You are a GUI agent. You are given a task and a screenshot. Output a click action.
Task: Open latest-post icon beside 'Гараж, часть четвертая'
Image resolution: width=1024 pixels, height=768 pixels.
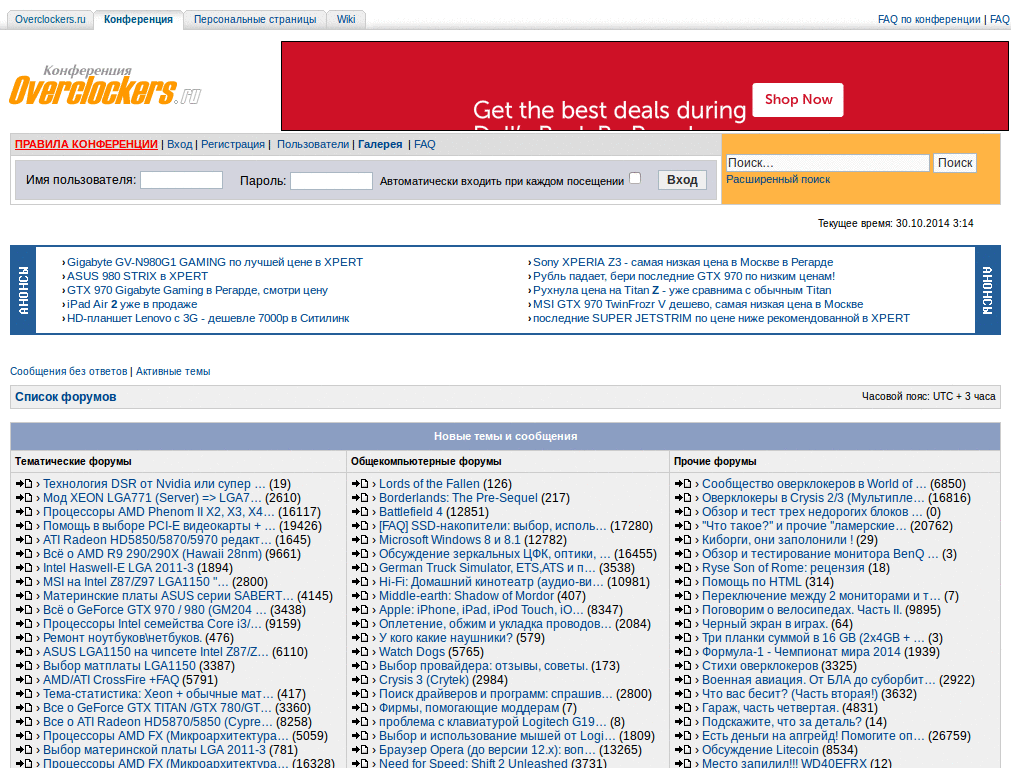[683, 708]
